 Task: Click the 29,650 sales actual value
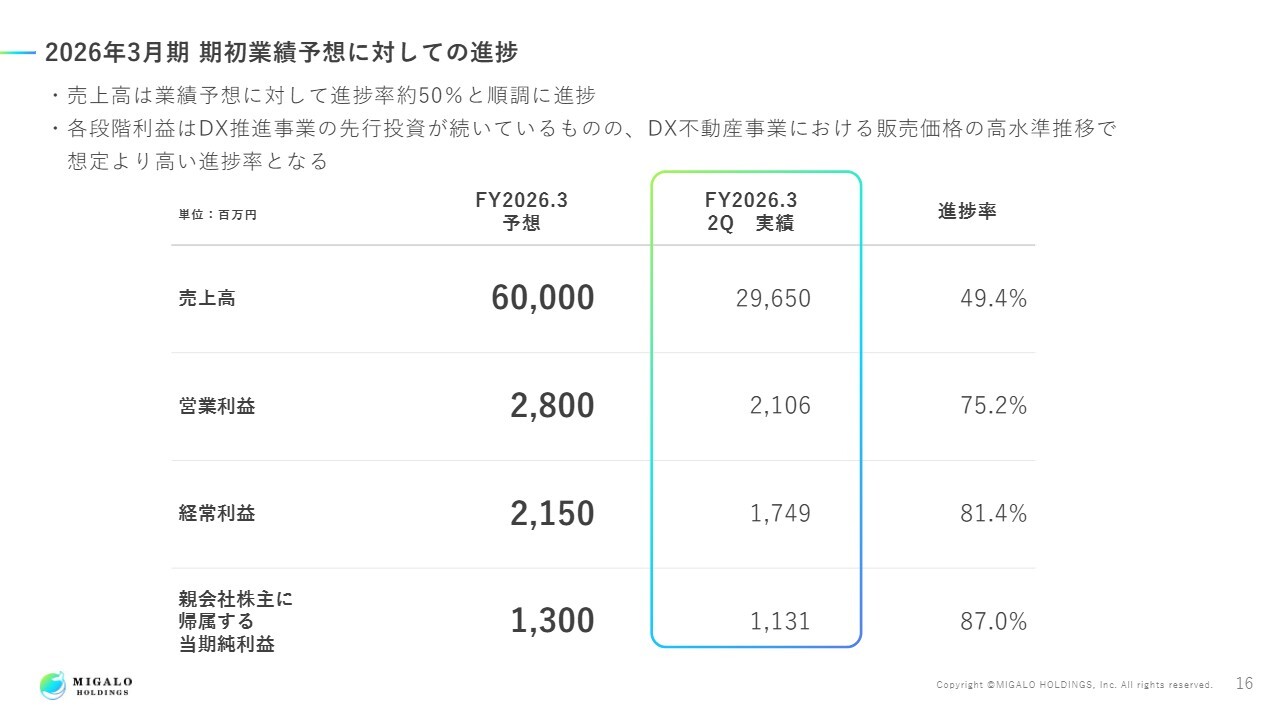click(773, 298)
